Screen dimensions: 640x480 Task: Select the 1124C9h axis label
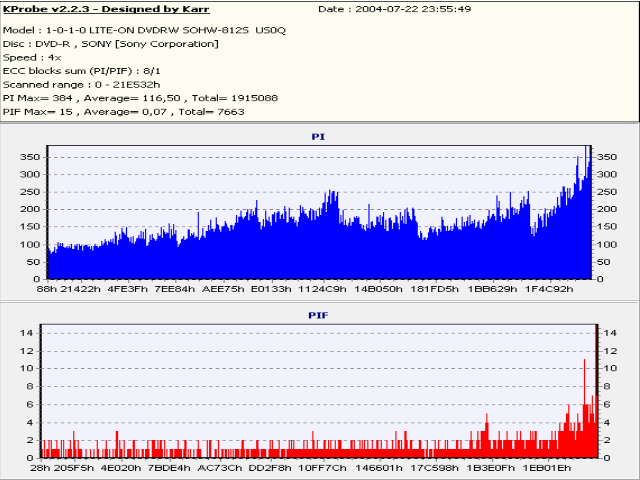tap(322, 289)
